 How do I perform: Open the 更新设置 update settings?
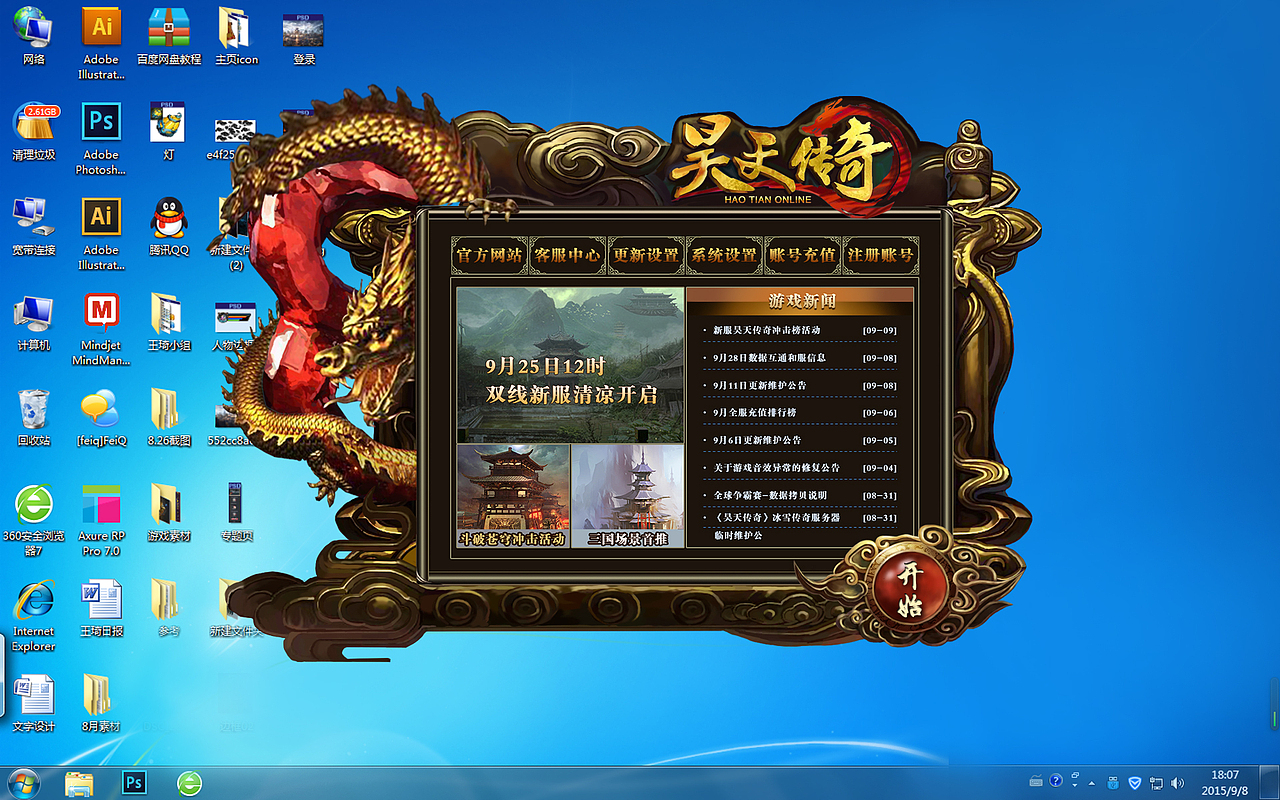coord(645,255)
